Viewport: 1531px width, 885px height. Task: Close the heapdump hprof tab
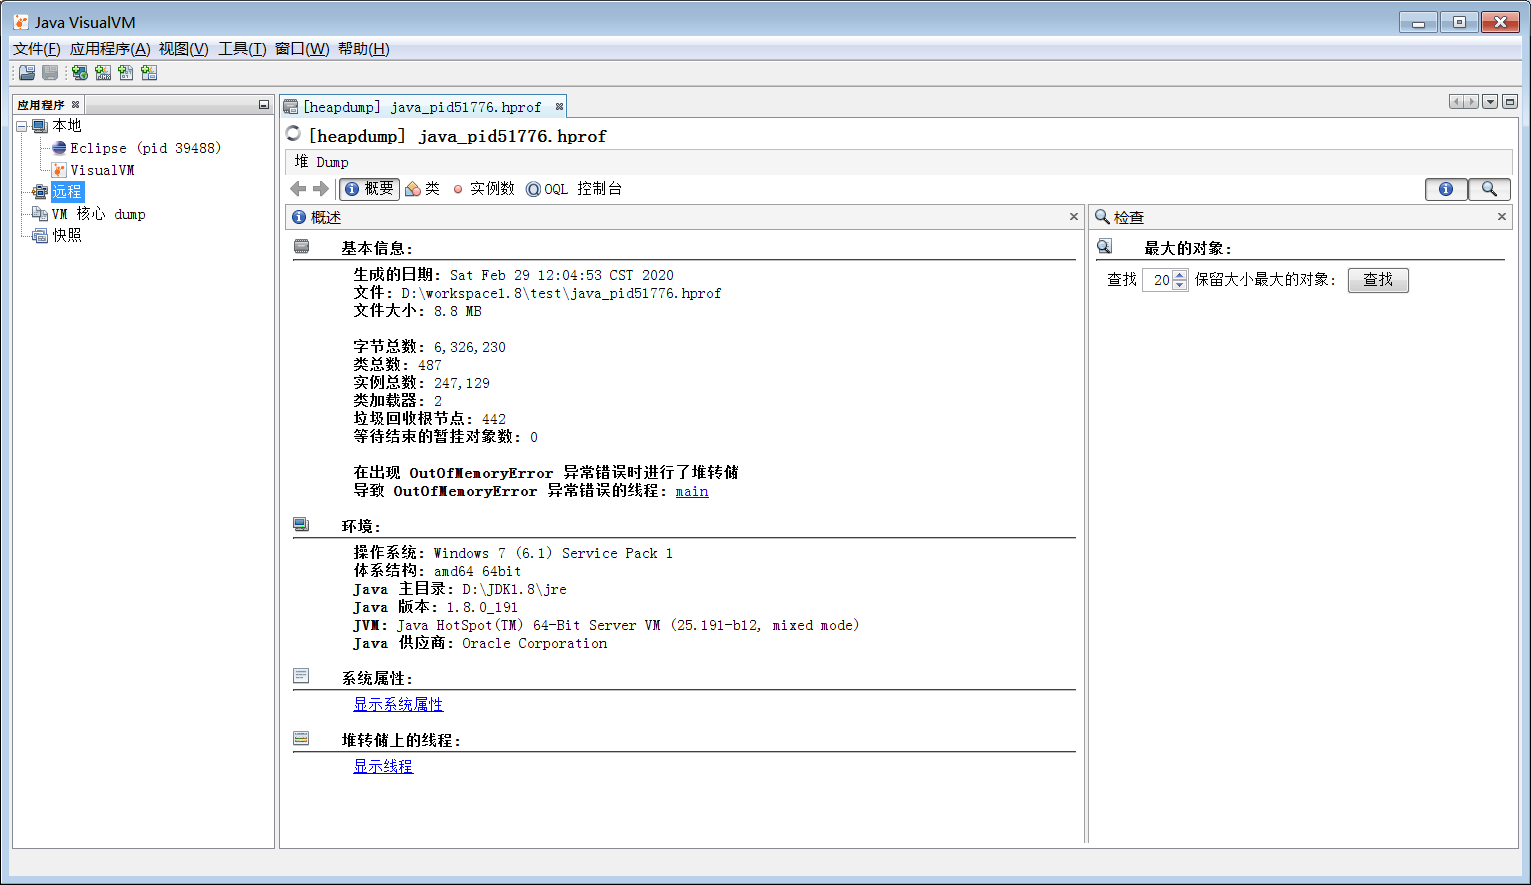coord(559,107)
